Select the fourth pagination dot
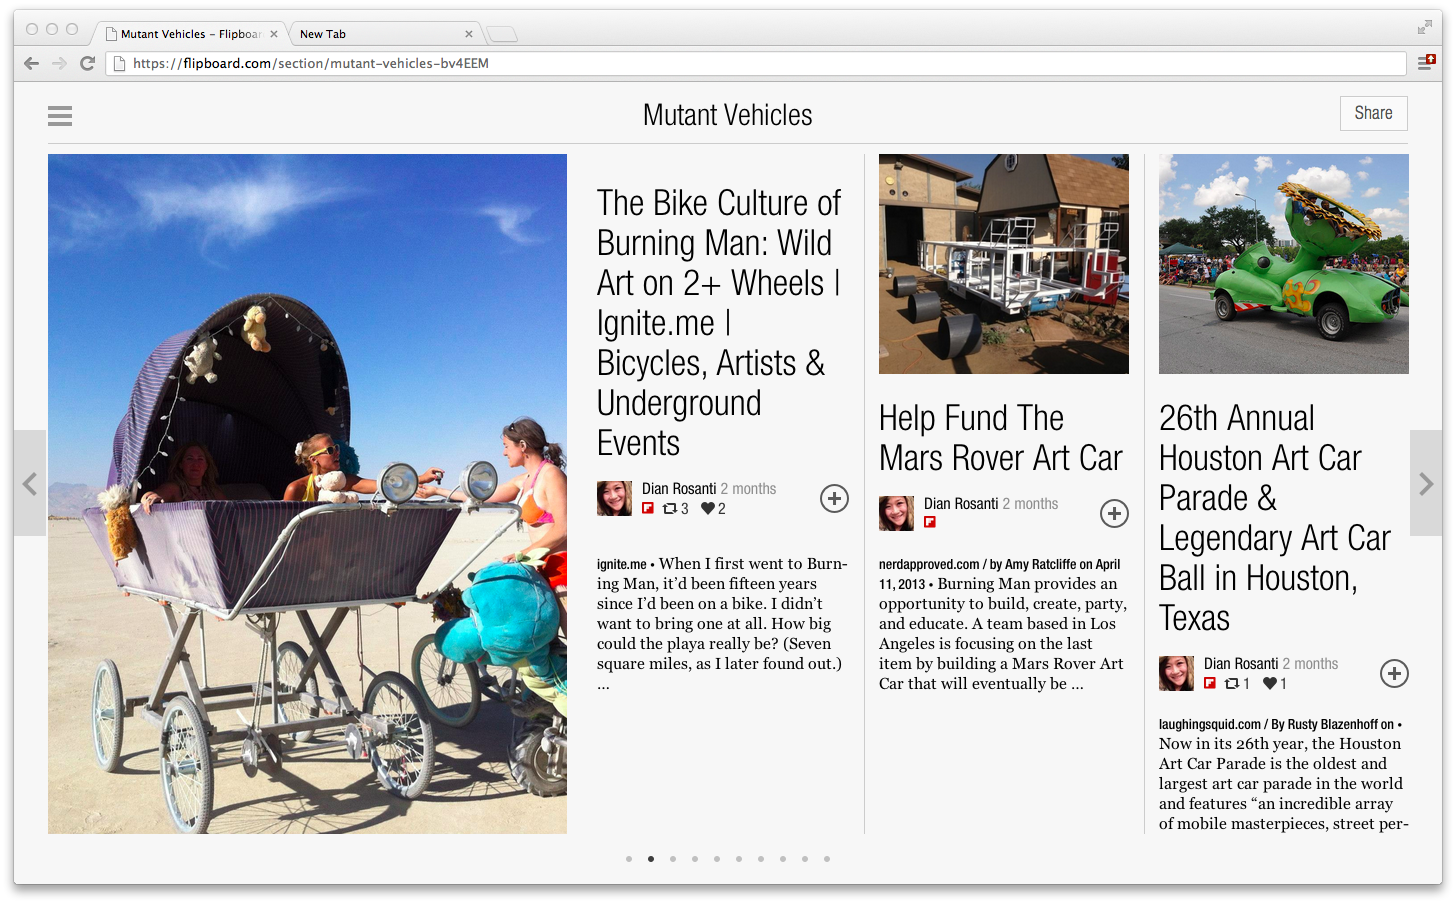The height and width of the screenshot is (904, 1456). click(x=695, y=859)
